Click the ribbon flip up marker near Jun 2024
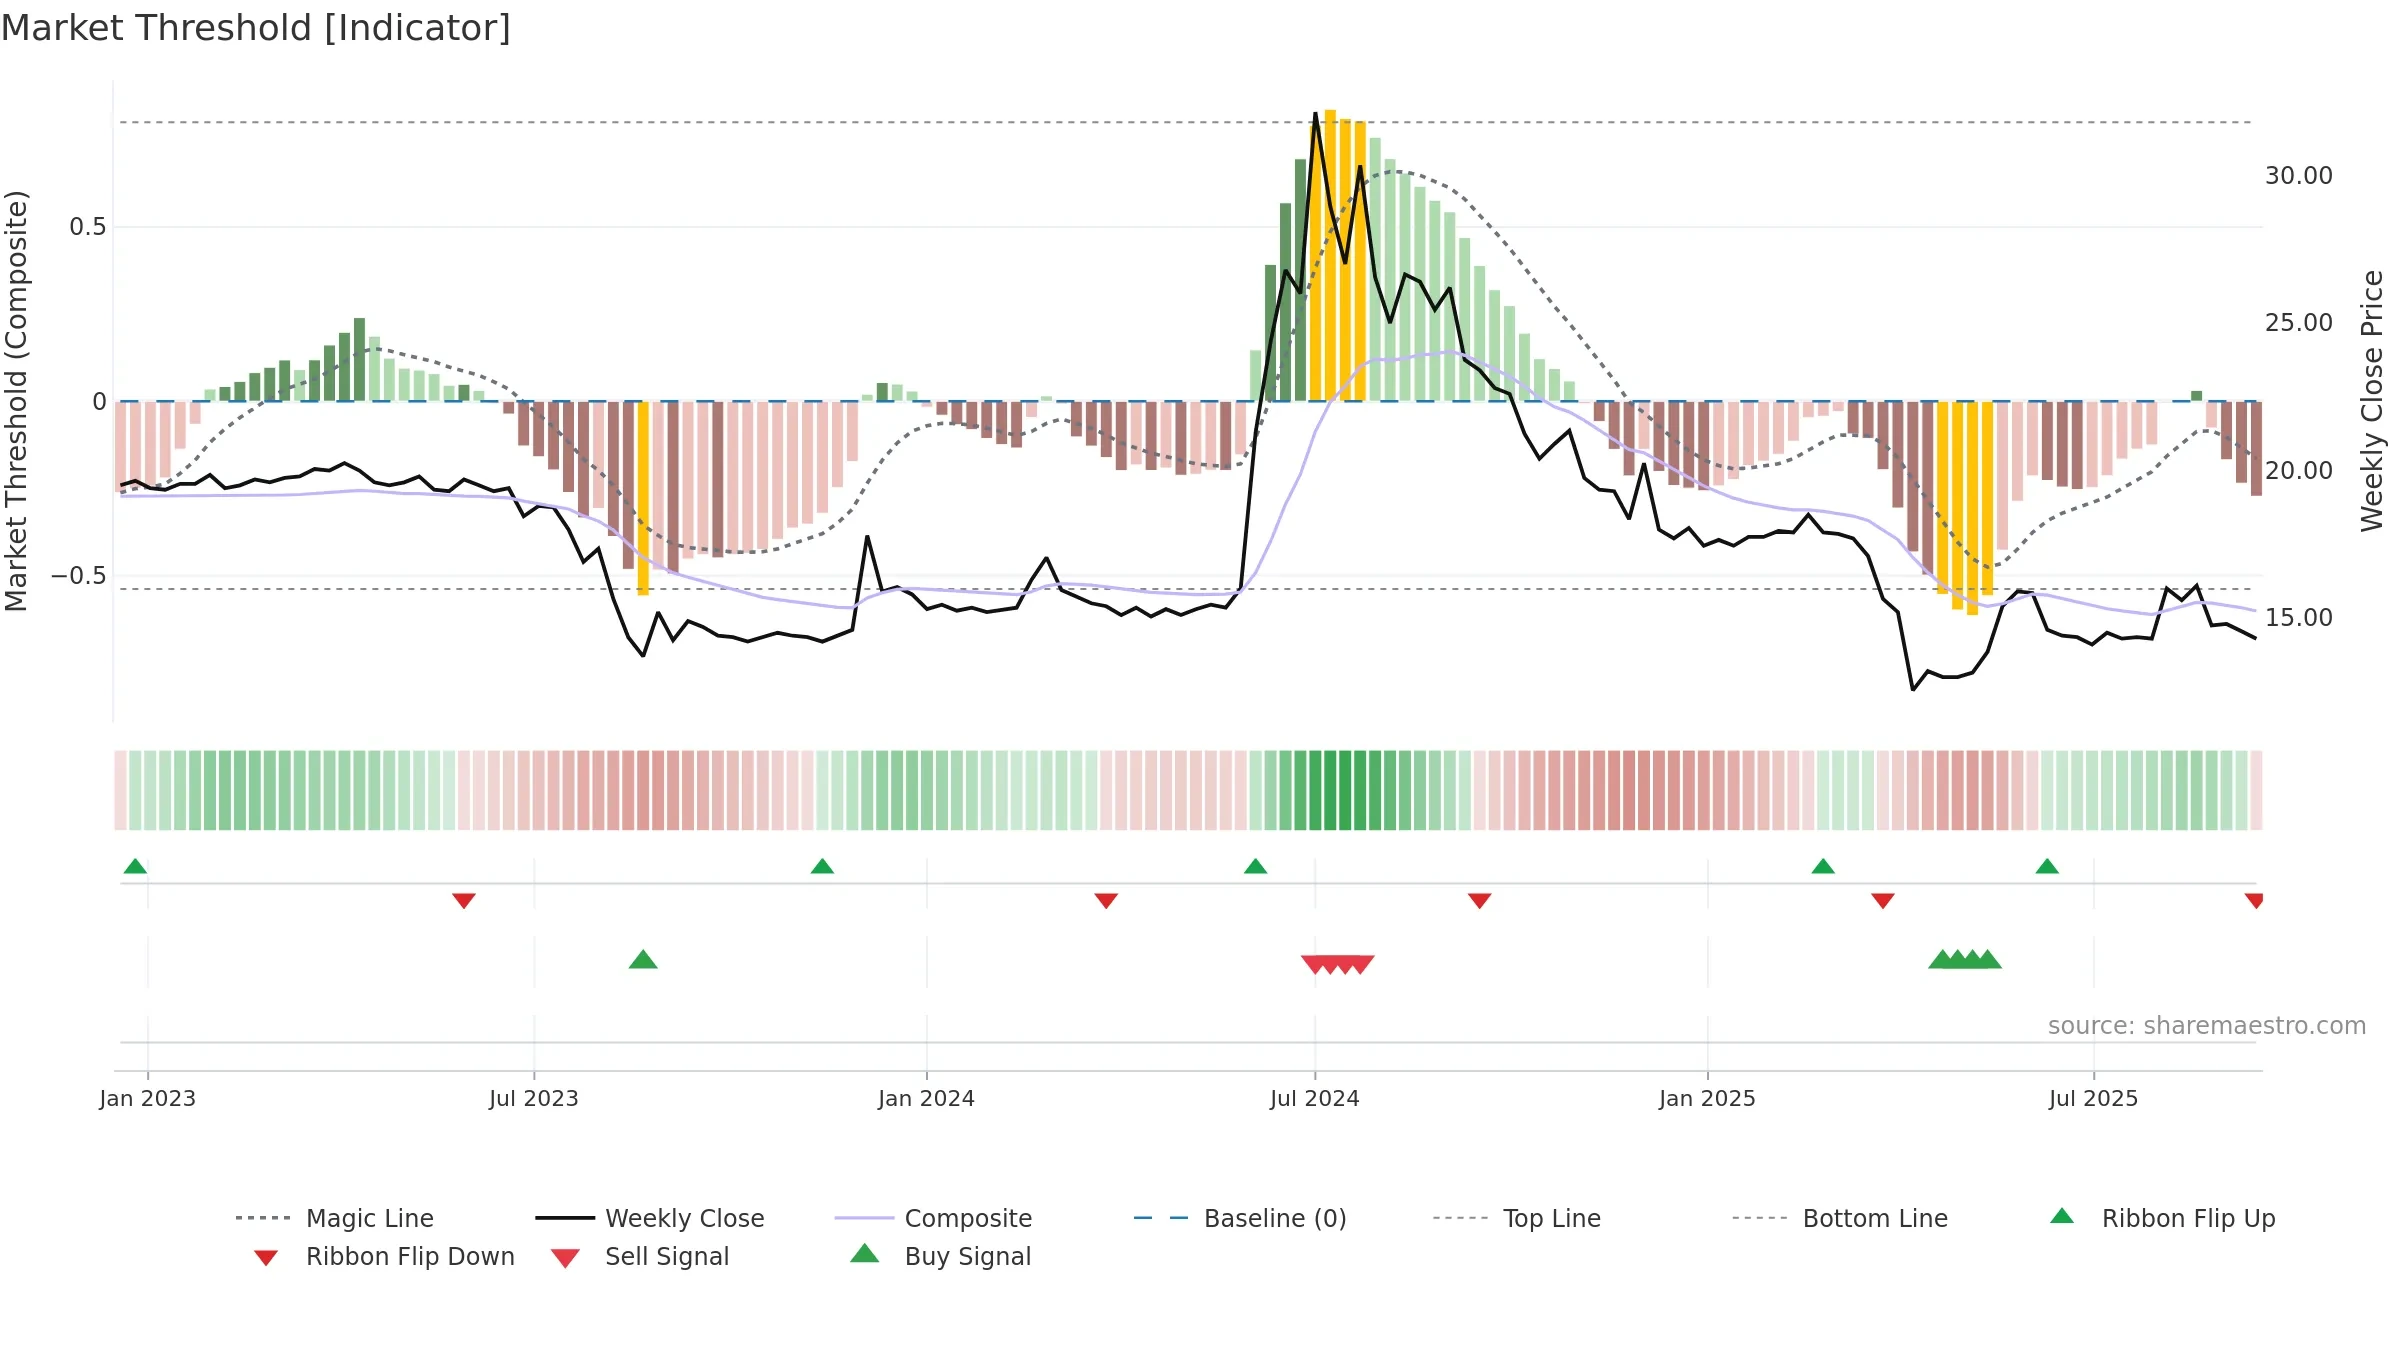The width and height of the screenshot is (2400, 1350). [x=1255, y=866]
